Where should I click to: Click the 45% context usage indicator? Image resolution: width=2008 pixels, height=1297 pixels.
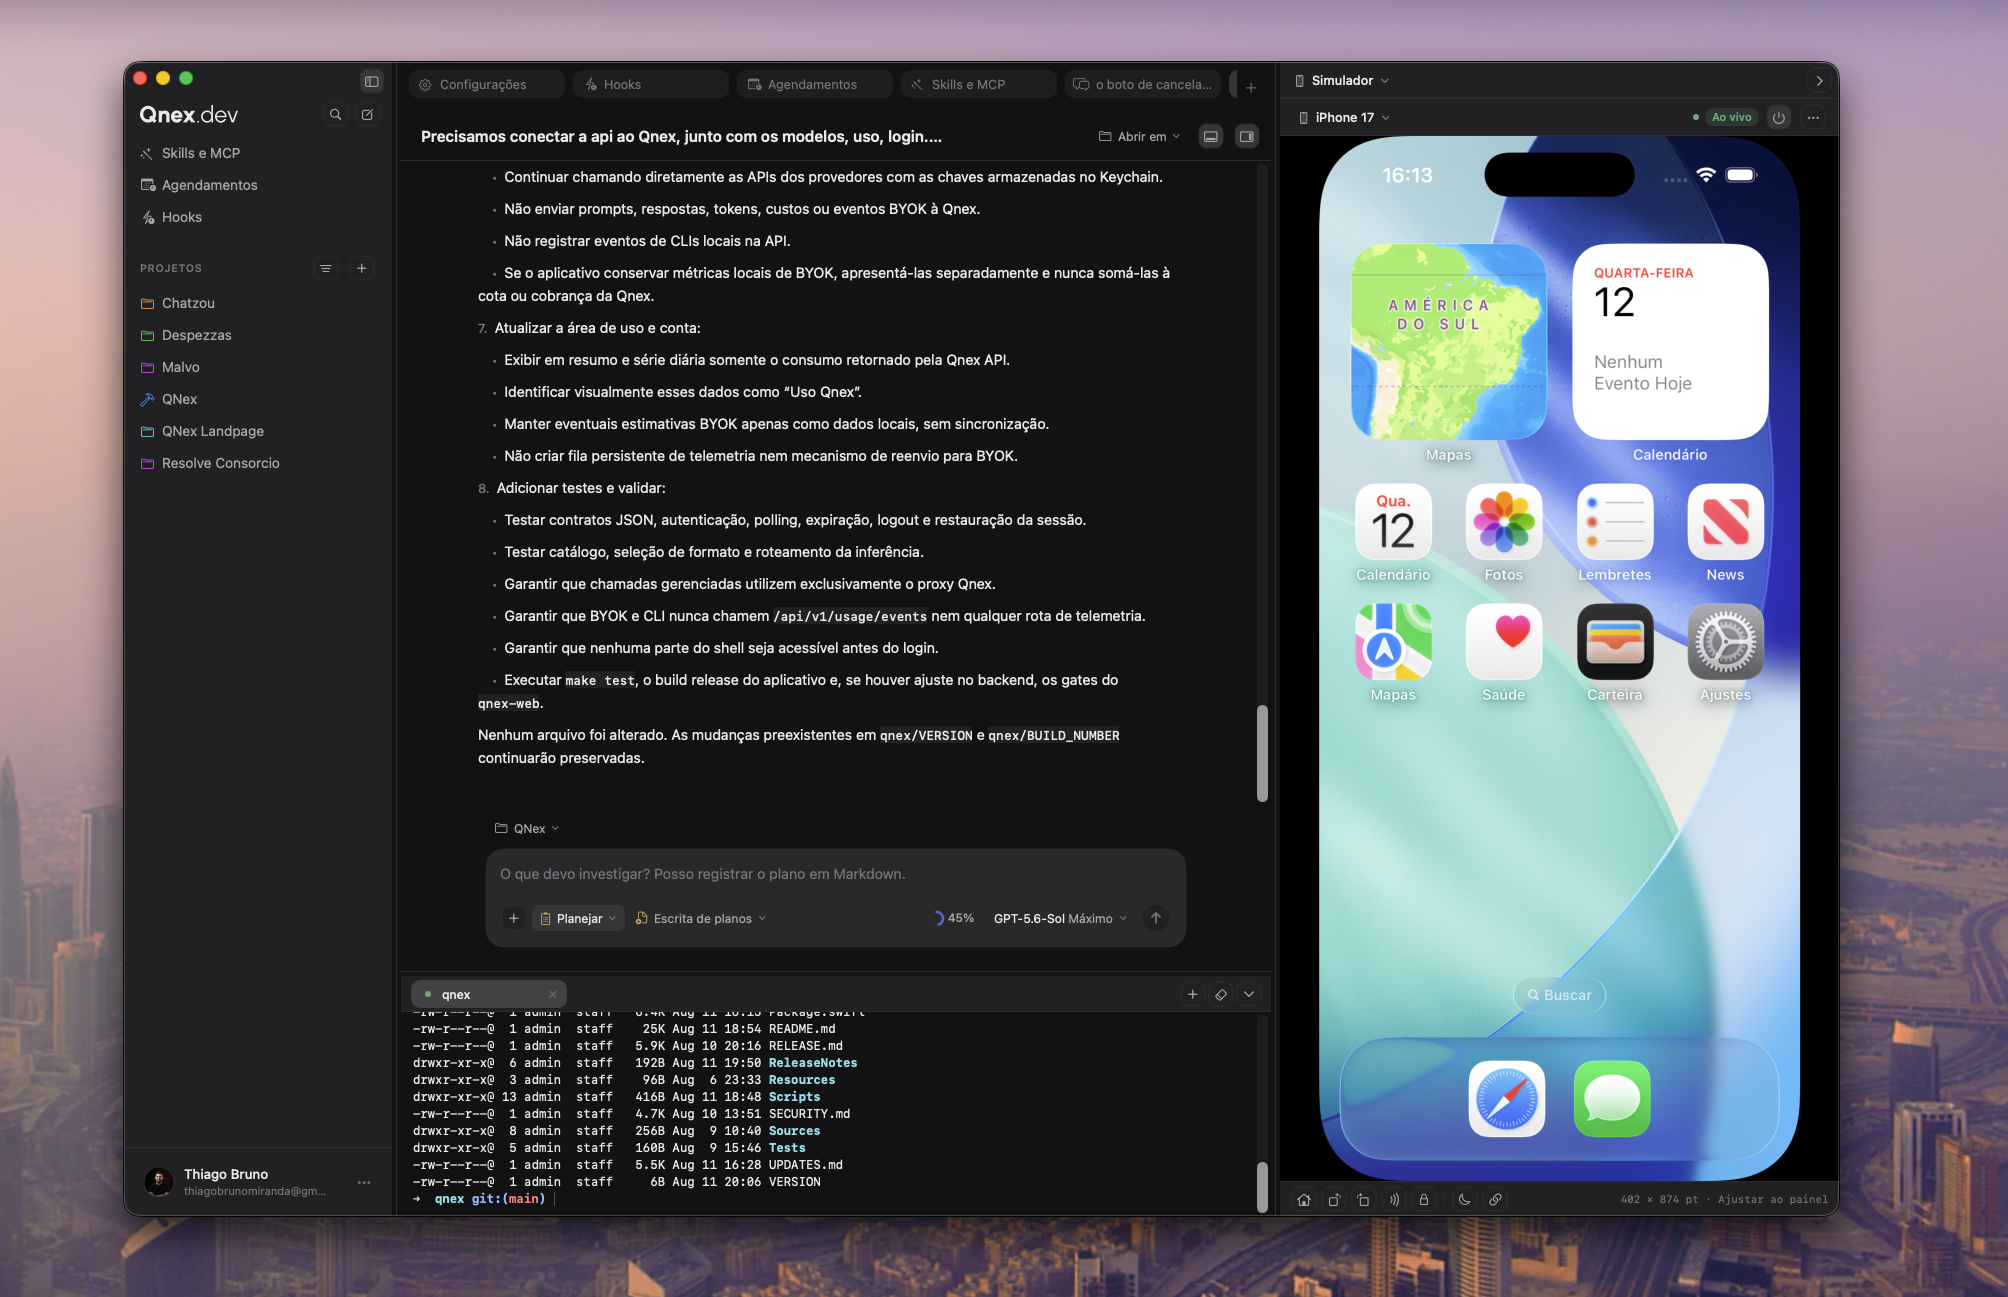[953, 918]
